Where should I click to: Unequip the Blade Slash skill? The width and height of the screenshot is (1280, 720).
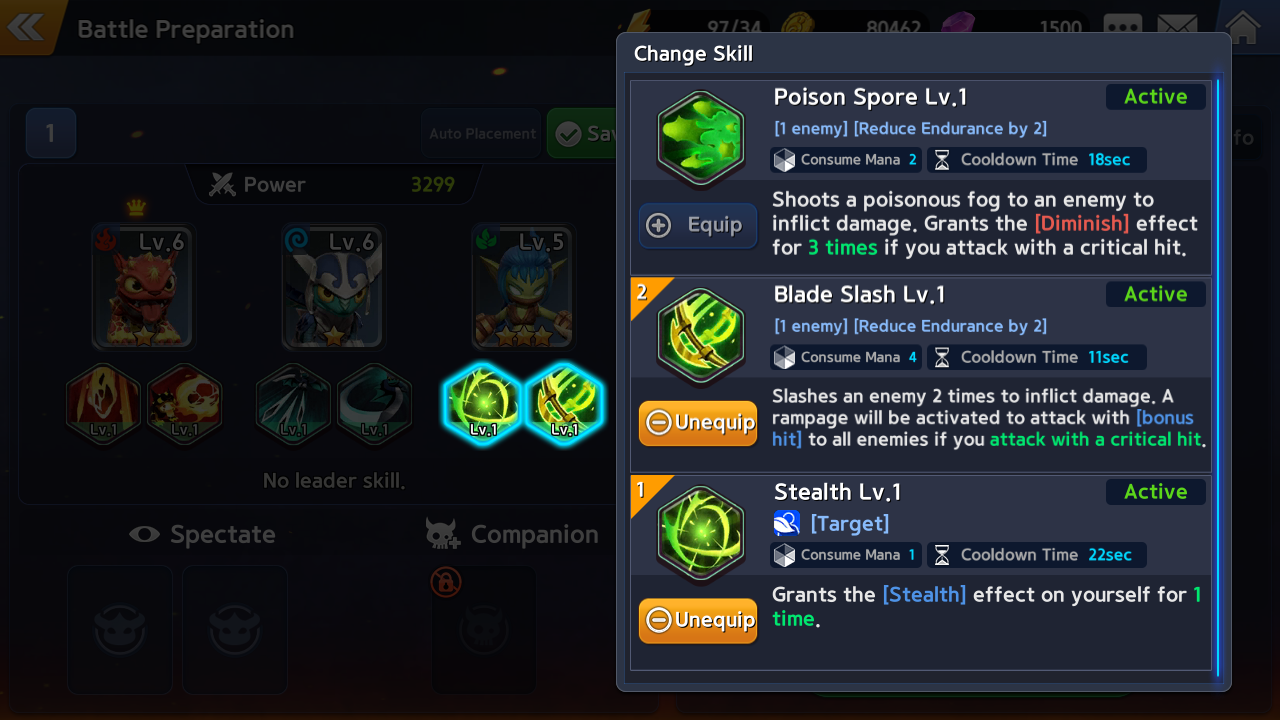pos(698,423)
